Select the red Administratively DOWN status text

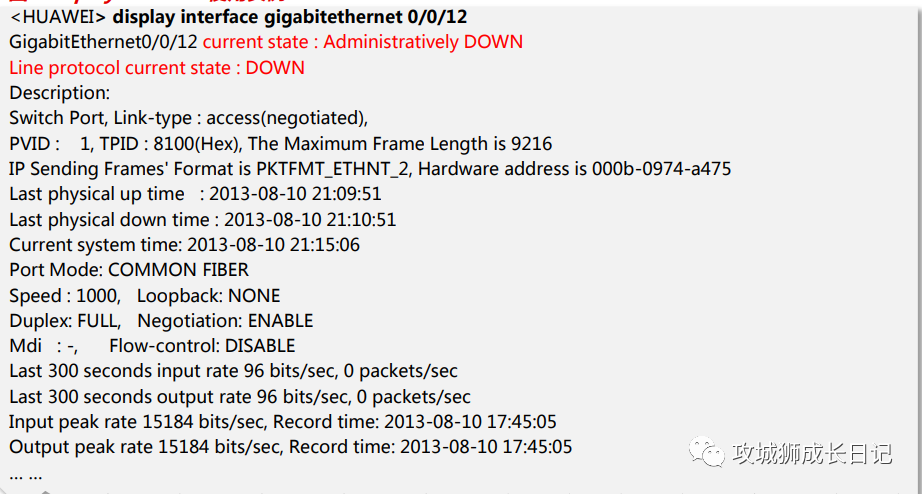[423, 42]
